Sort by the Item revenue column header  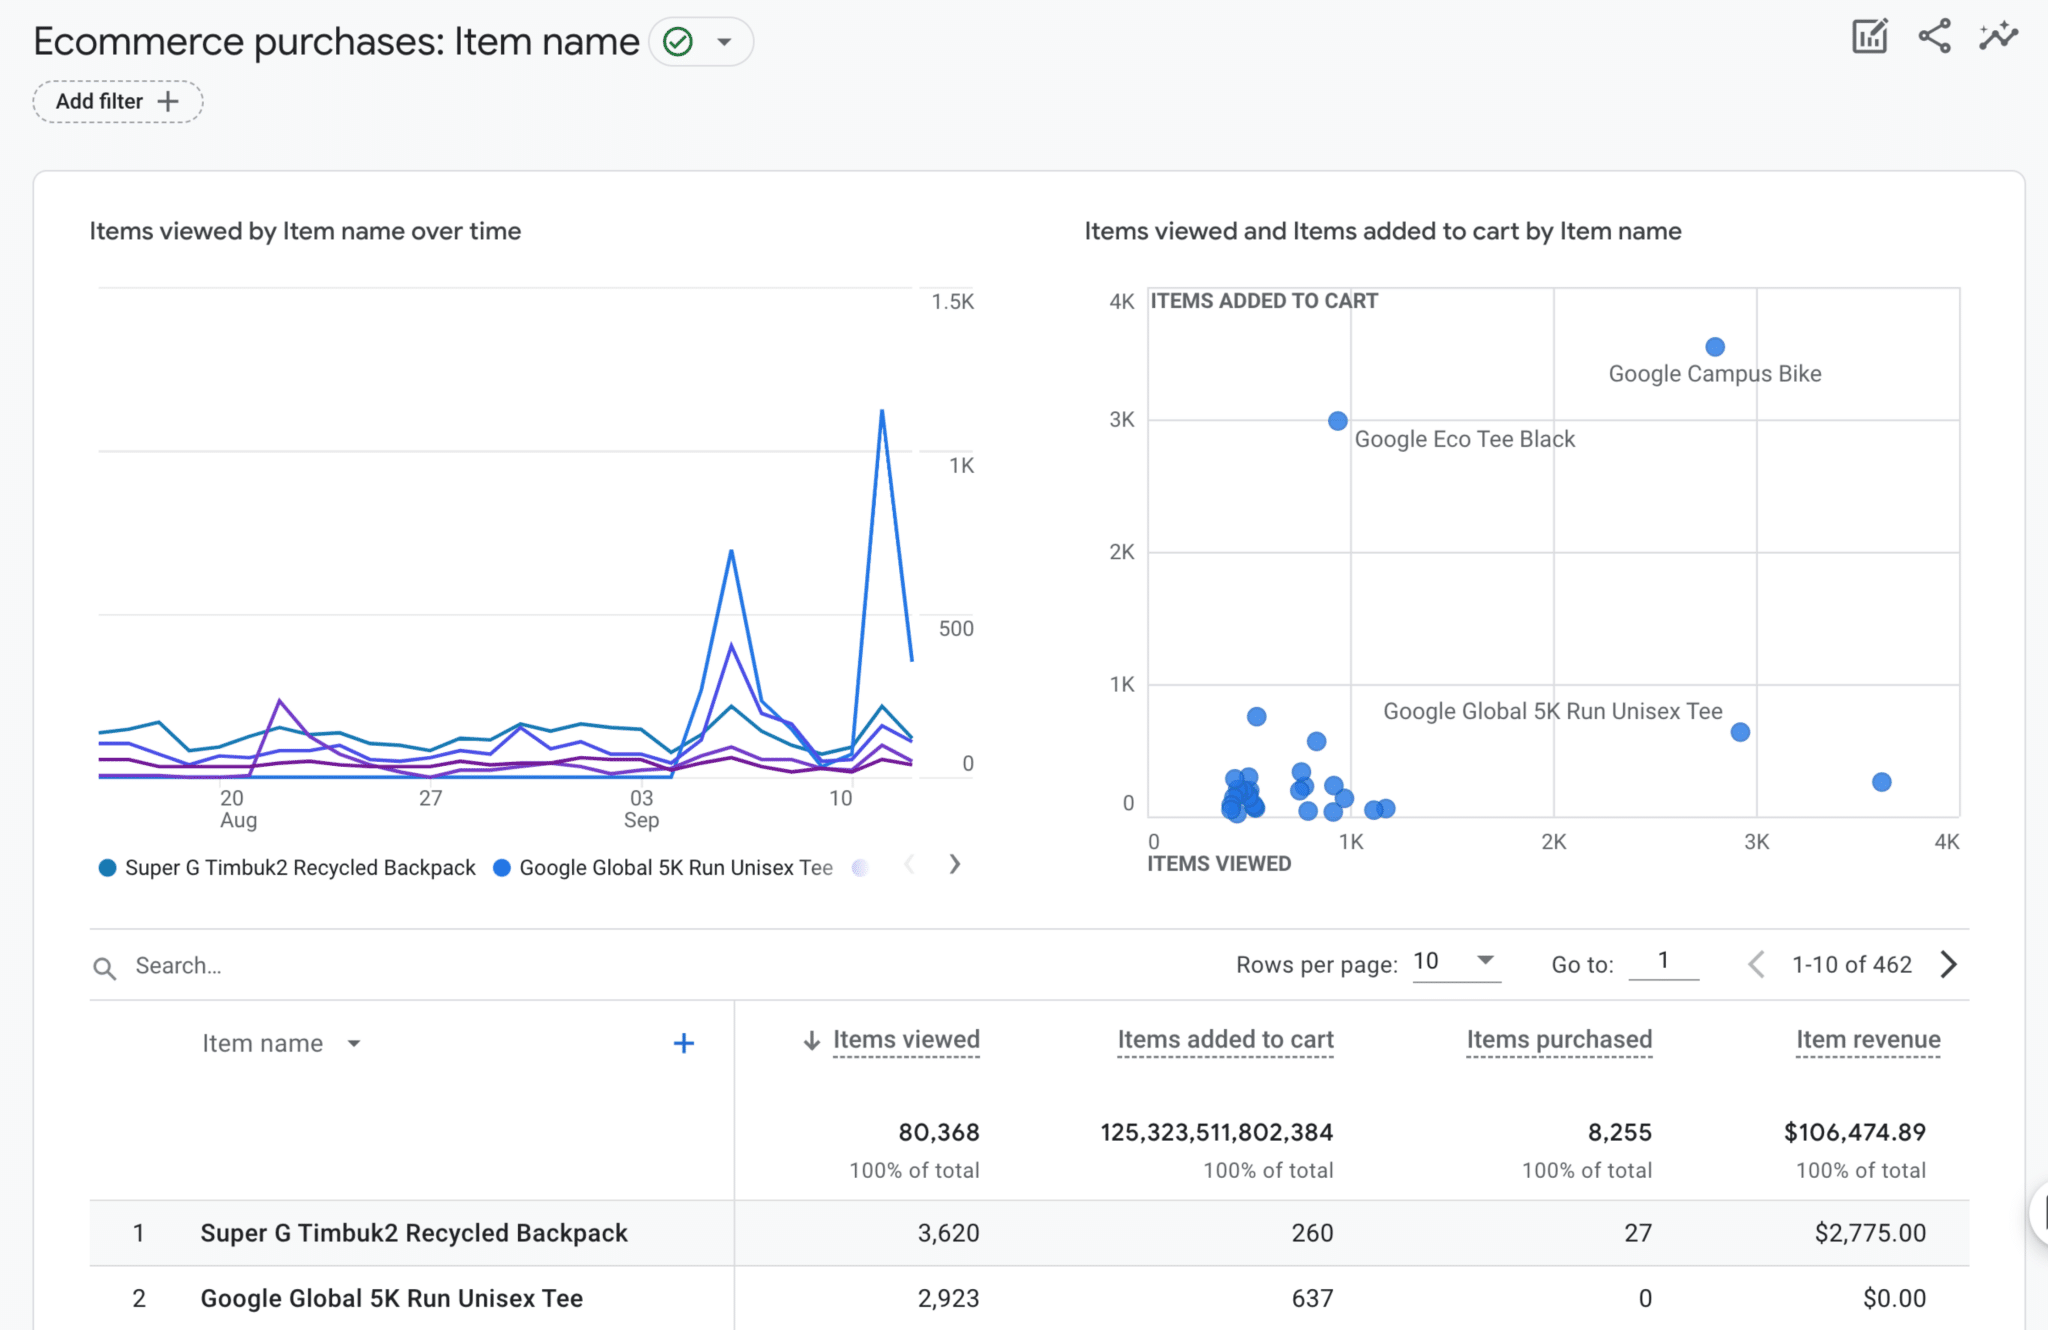pyautogui.click(x=1868, y=1040)
